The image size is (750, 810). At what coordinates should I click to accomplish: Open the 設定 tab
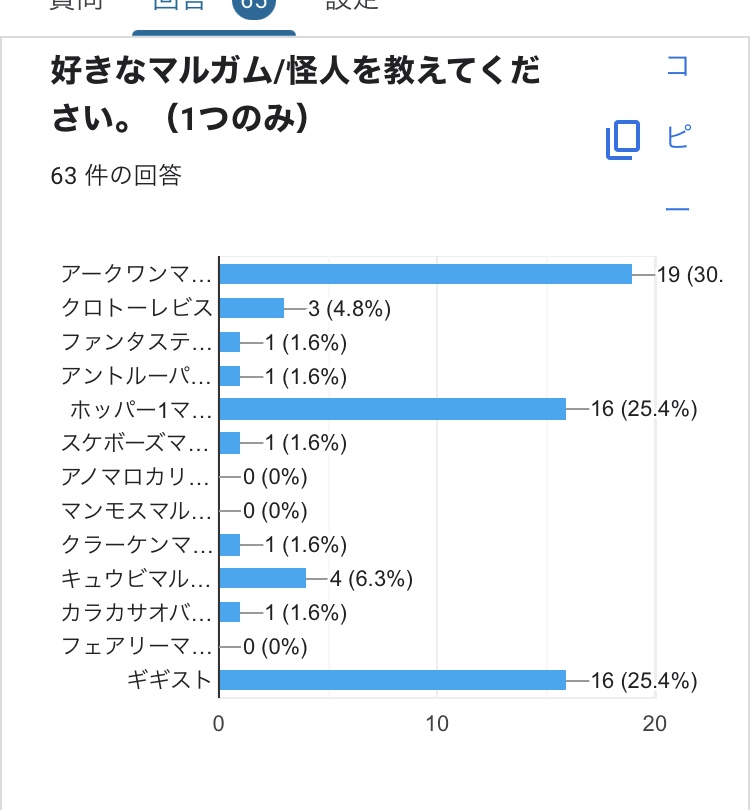(x=351, y=5)
